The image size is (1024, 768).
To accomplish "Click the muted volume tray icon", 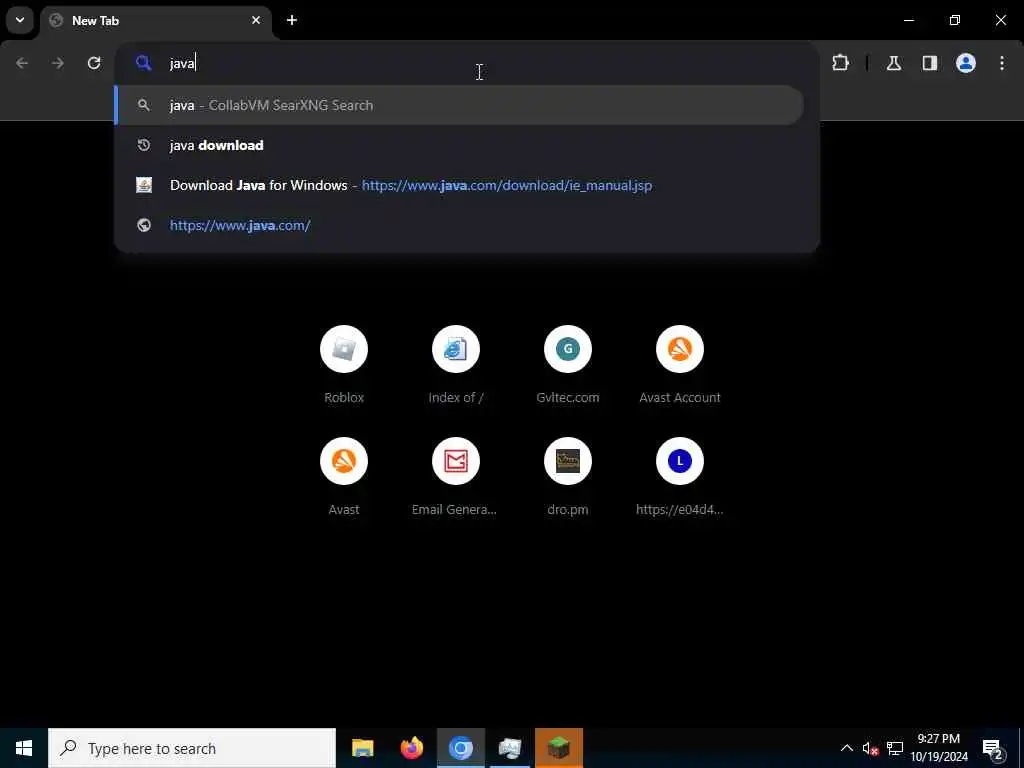I will tap(871, 748).
